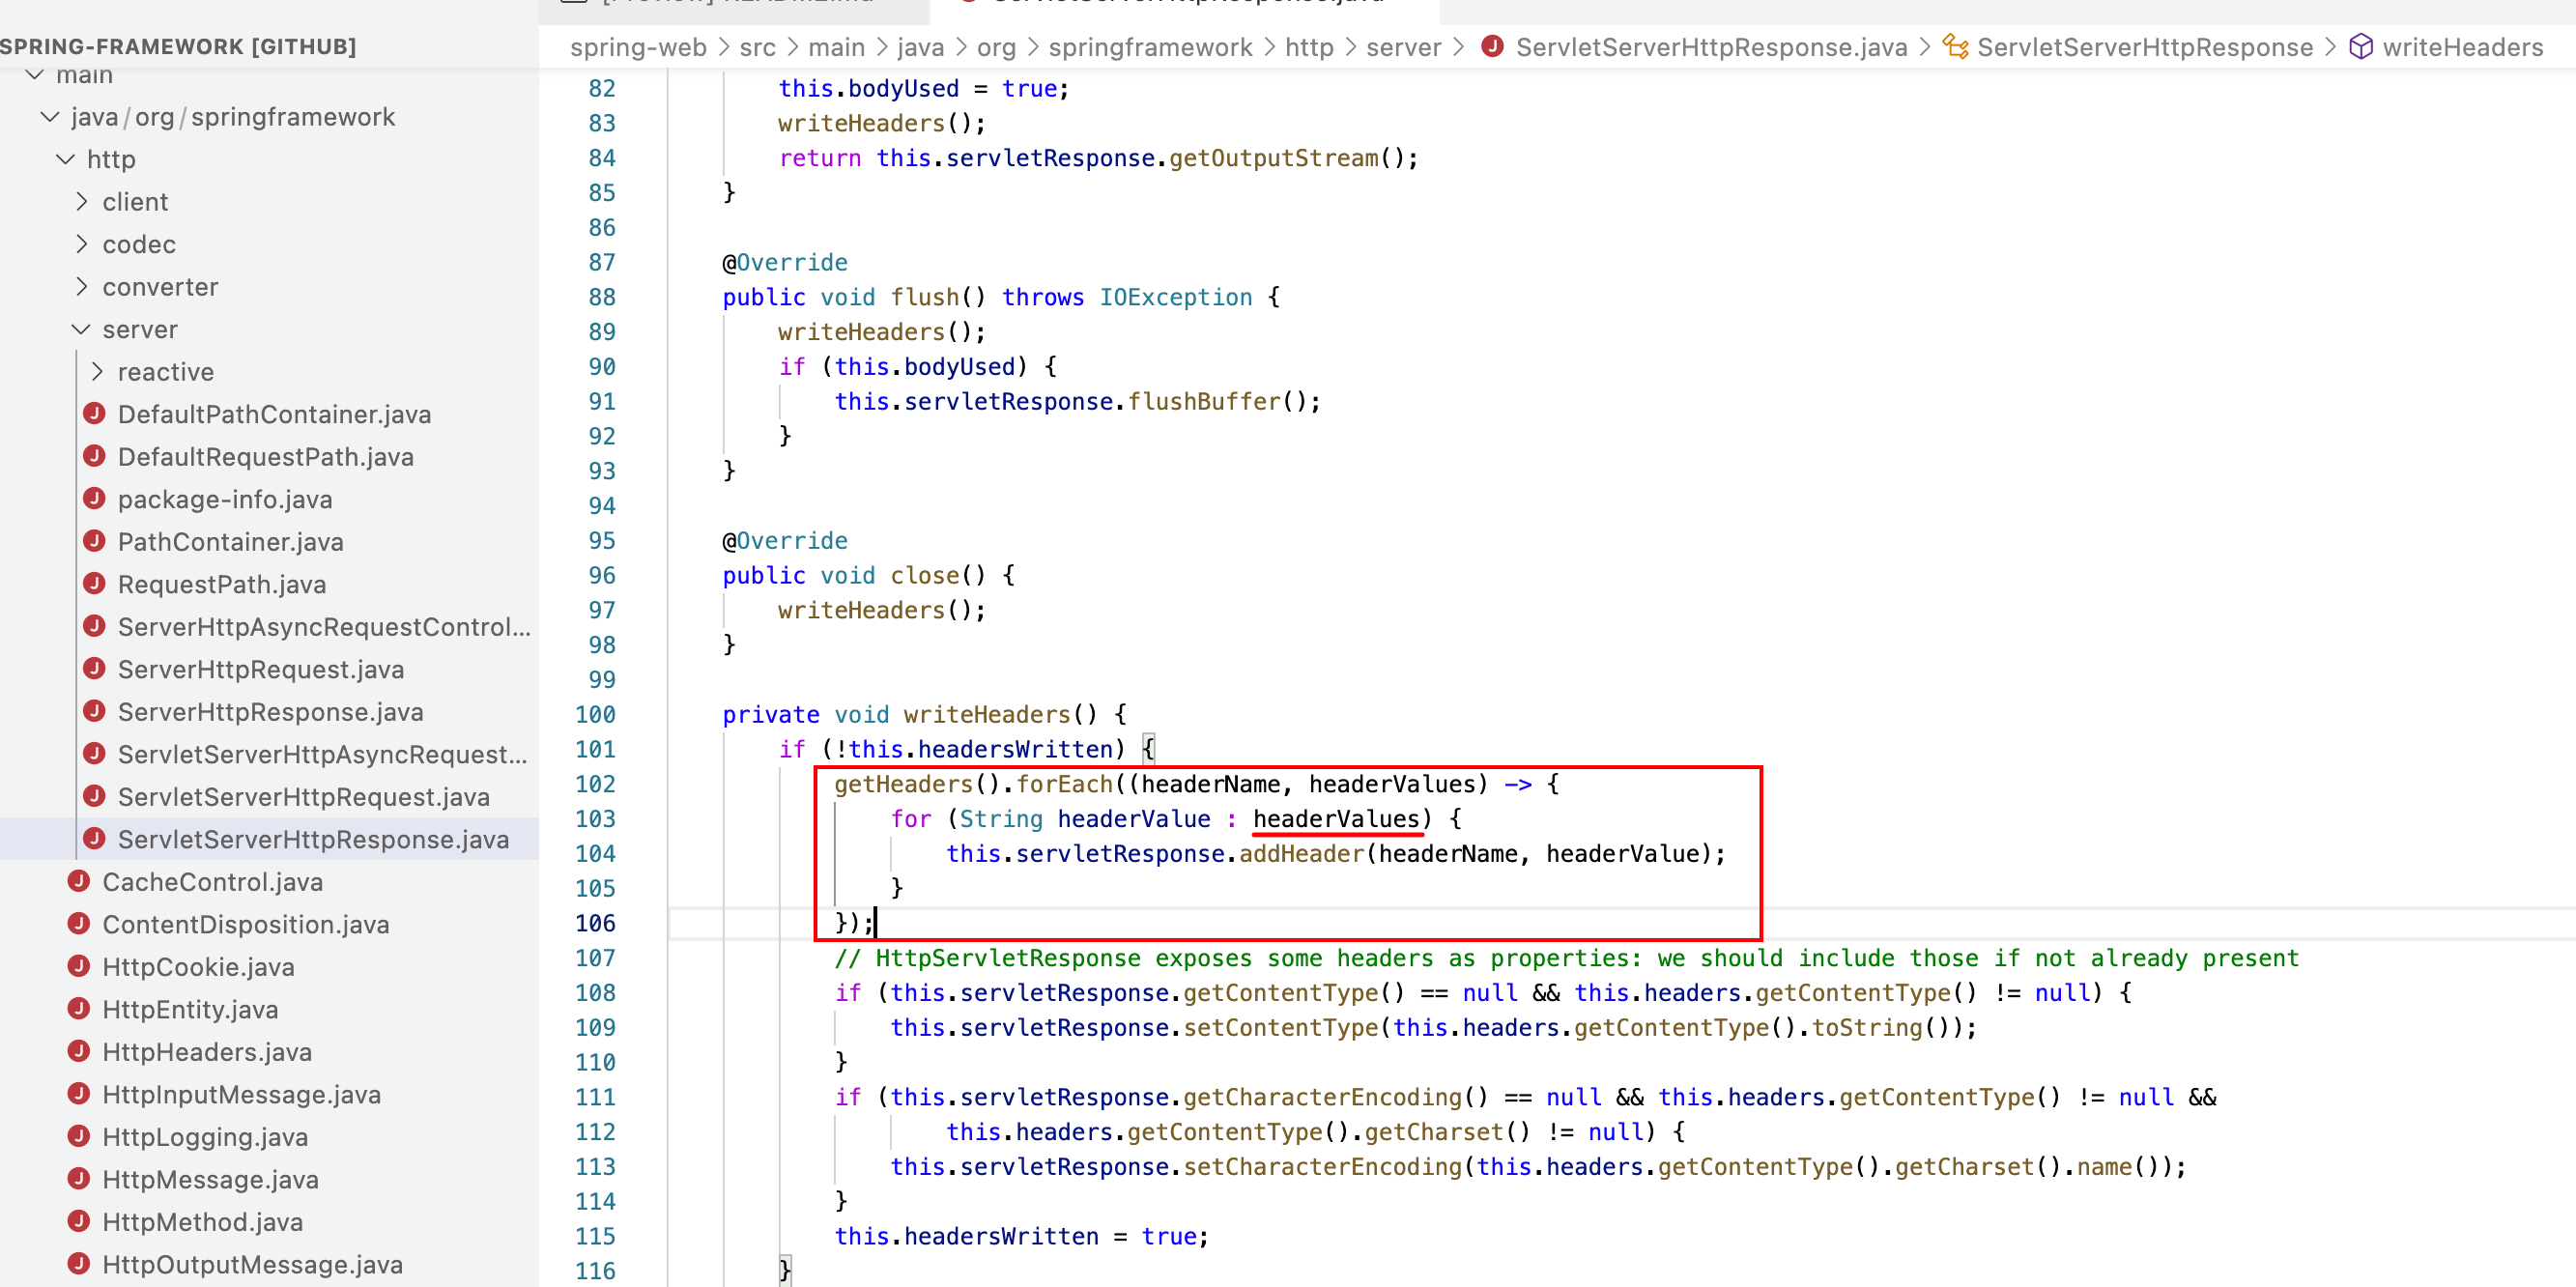Screen dimensions: 2576x1287
Task: Open HttpOutputMessage.java file
Action: coord(253,1264)
